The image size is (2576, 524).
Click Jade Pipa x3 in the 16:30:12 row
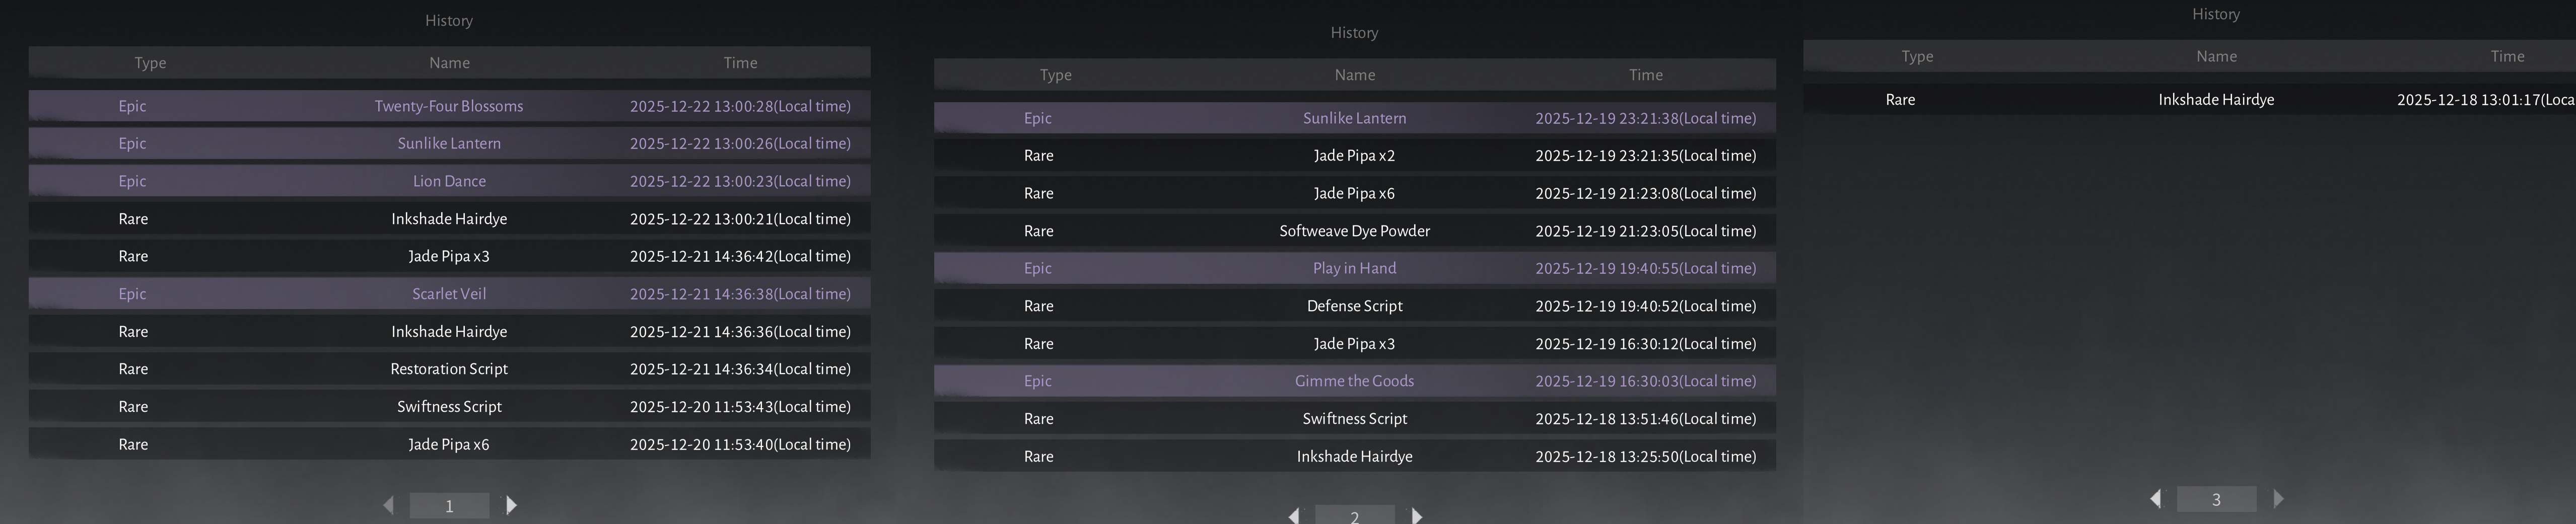1355,344
